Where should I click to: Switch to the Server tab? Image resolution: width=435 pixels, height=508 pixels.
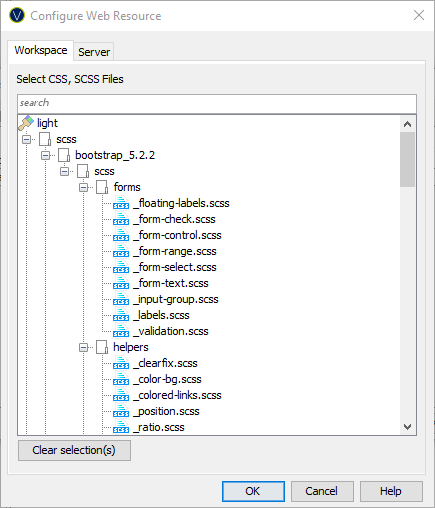[94, 52]
